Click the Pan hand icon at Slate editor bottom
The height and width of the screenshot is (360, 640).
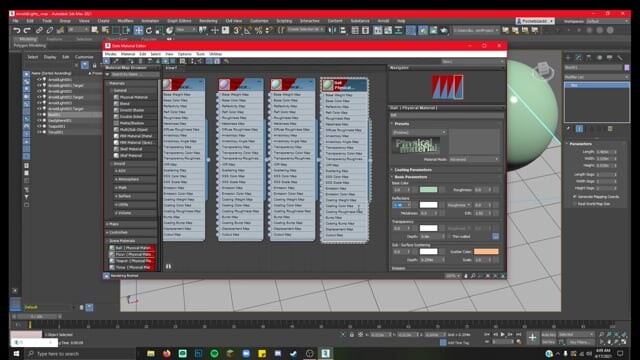coord(466,276)
